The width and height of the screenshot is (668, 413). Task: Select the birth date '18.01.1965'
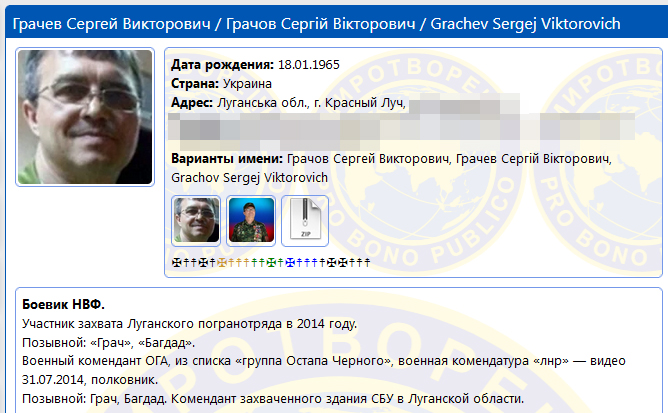309,65
